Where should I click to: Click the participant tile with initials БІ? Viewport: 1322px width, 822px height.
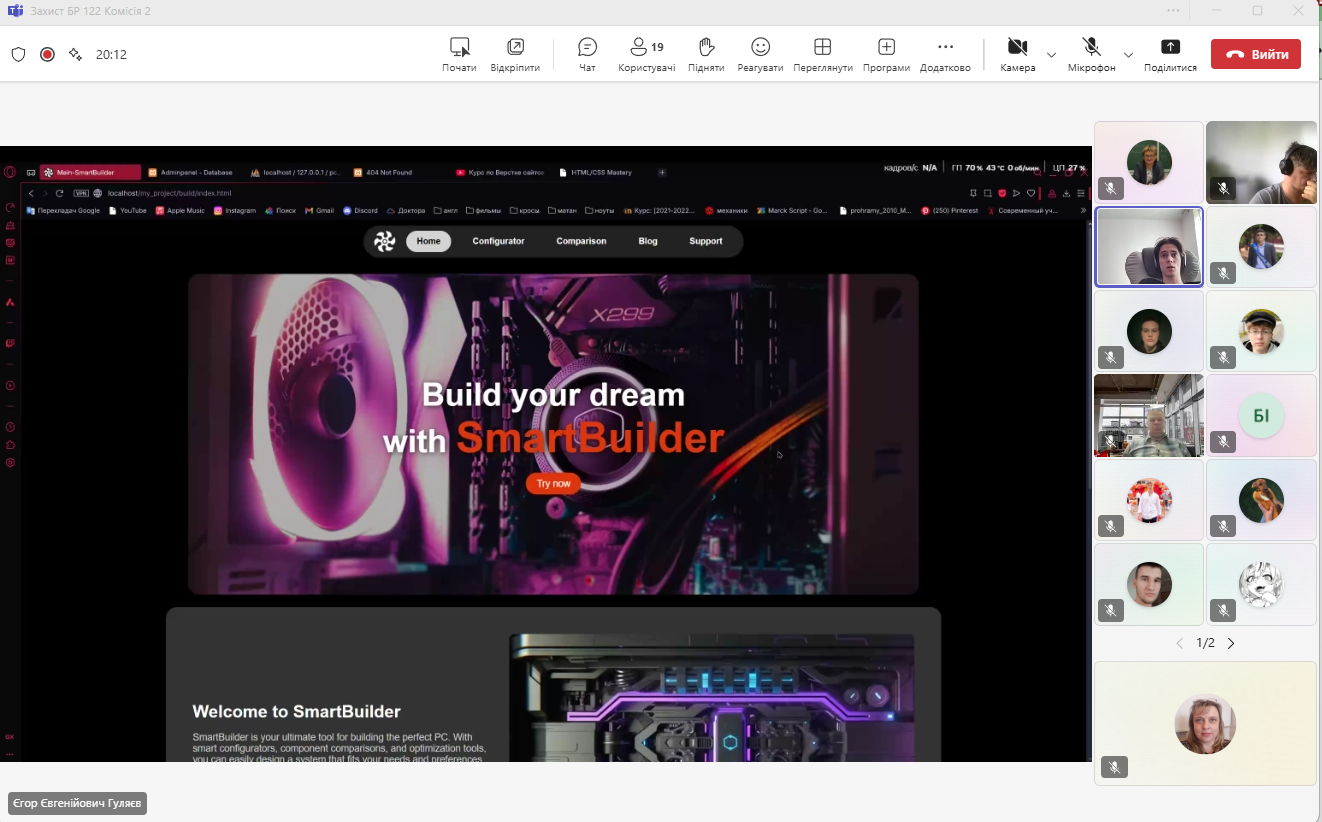pos(1260,415)
